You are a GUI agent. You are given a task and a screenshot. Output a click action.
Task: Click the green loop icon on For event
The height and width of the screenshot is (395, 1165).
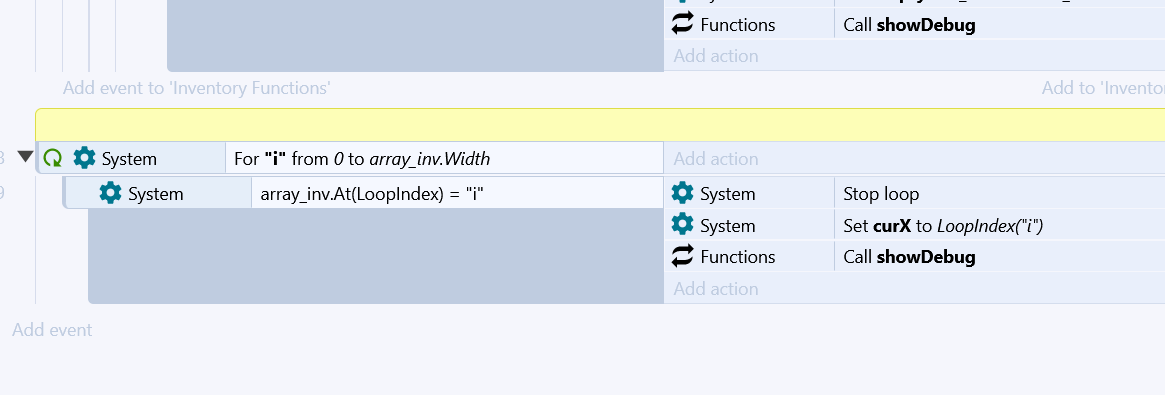(53, 158)
